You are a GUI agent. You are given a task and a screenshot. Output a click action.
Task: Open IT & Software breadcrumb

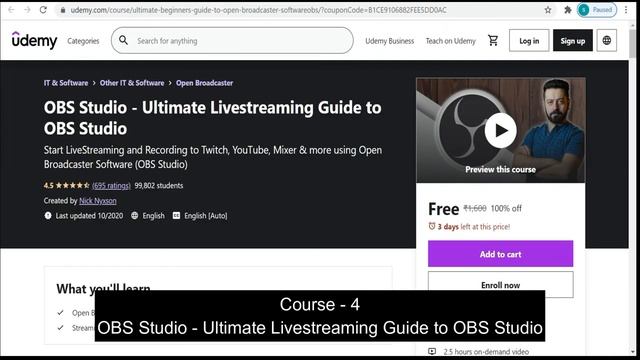pos(66,83)
